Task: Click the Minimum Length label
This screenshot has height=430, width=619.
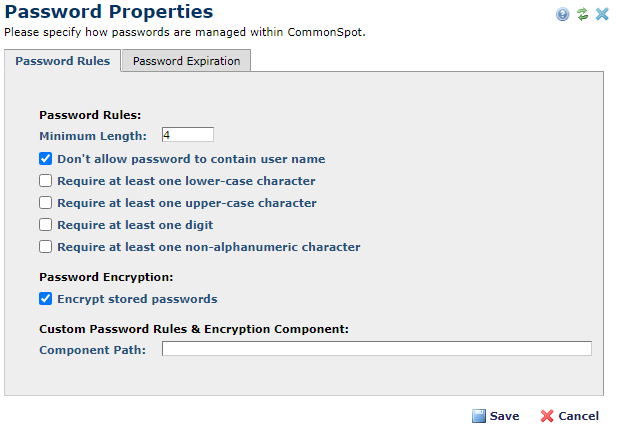Action: click(x=93, y=136)
